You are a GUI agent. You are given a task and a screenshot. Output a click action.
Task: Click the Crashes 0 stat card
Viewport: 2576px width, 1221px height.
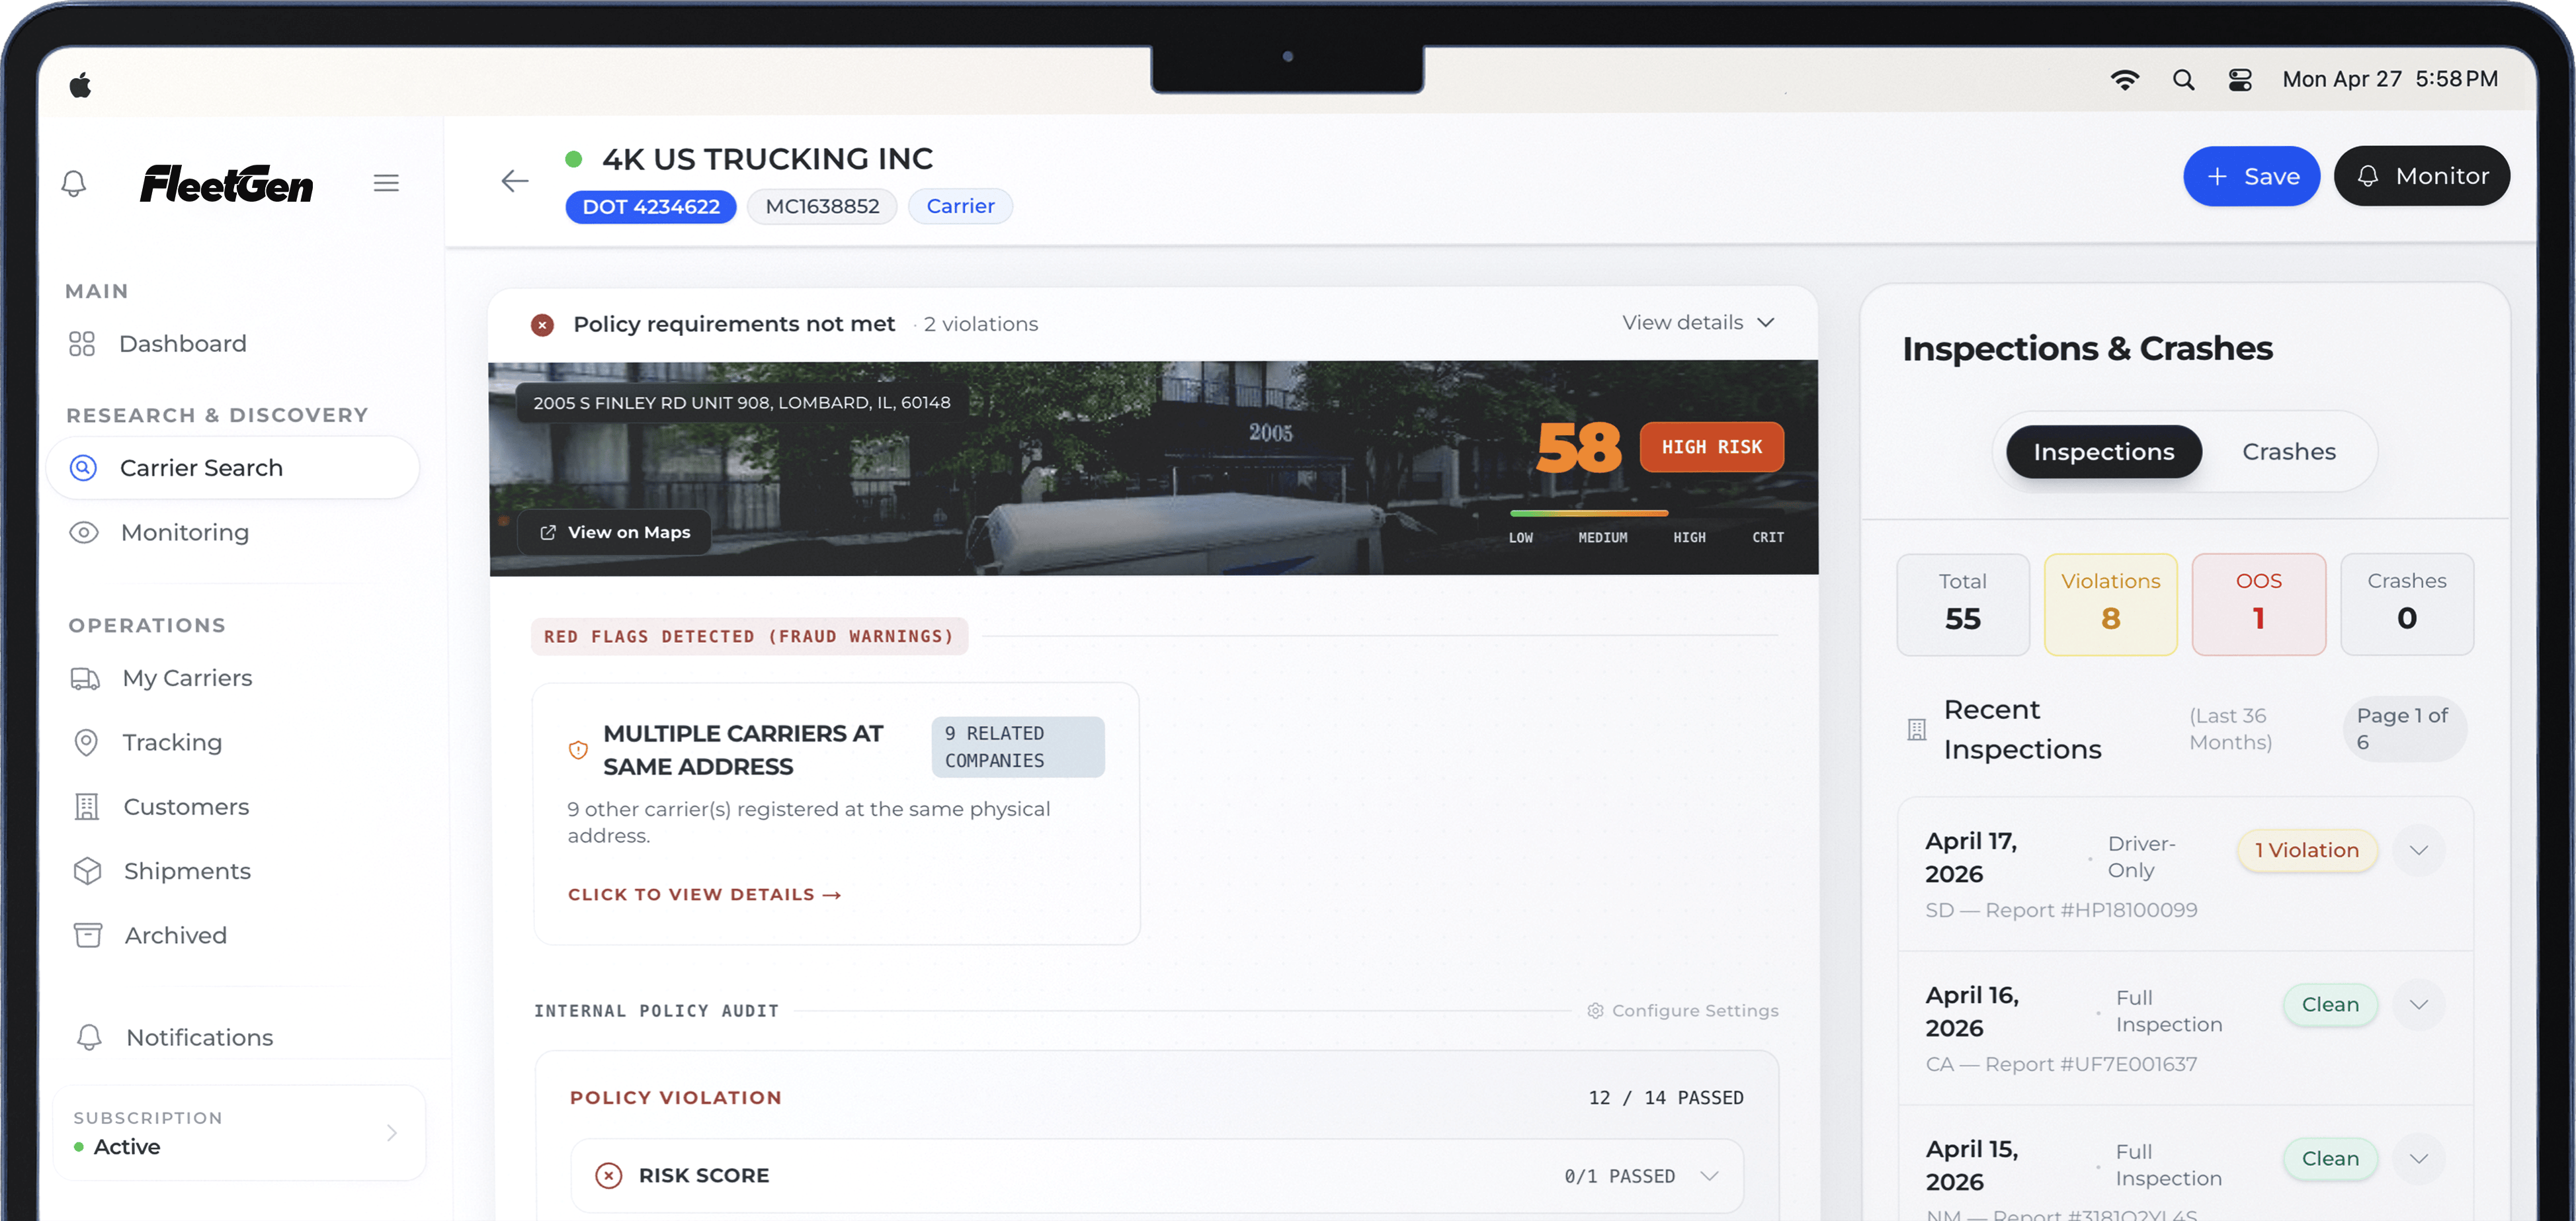pos(2406,605)
